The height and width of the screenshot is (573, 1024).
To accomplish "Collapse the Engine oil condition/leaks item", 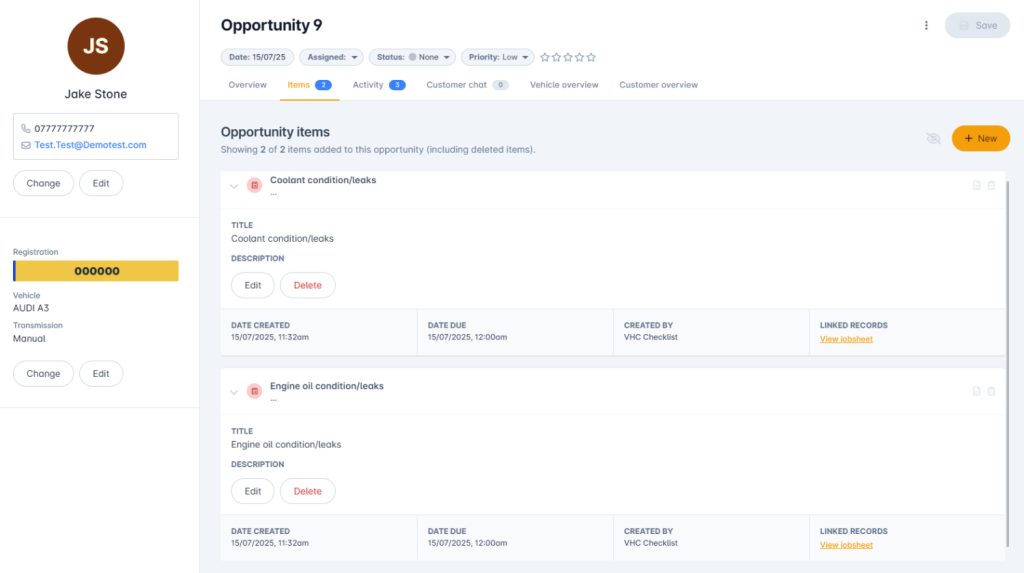I will click(234, 392).
